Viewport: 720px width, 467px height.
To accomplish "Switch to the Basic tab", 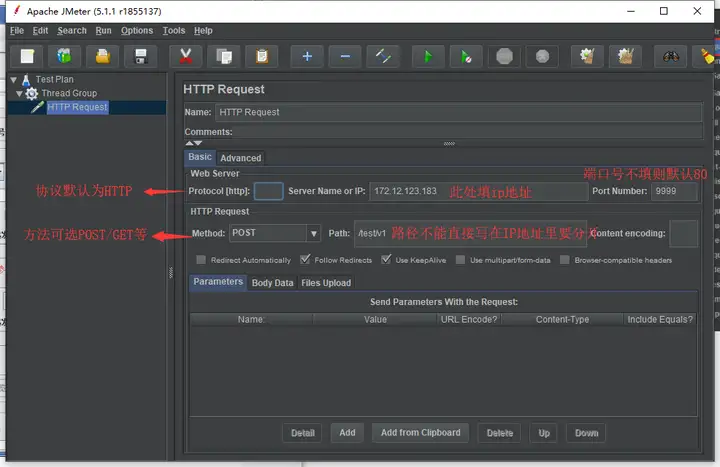I will (200, 157).
